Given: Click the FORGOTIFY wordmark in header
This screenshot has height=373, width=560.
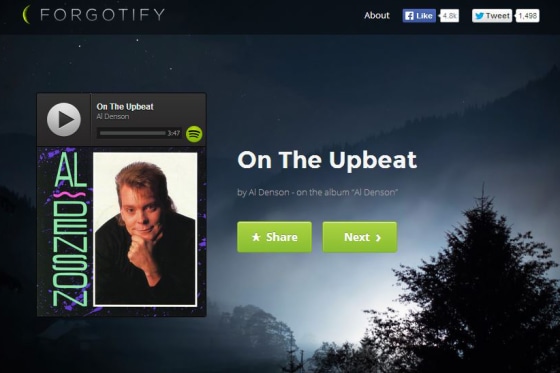Looking at the screenshot, I should tap(102, 15).
